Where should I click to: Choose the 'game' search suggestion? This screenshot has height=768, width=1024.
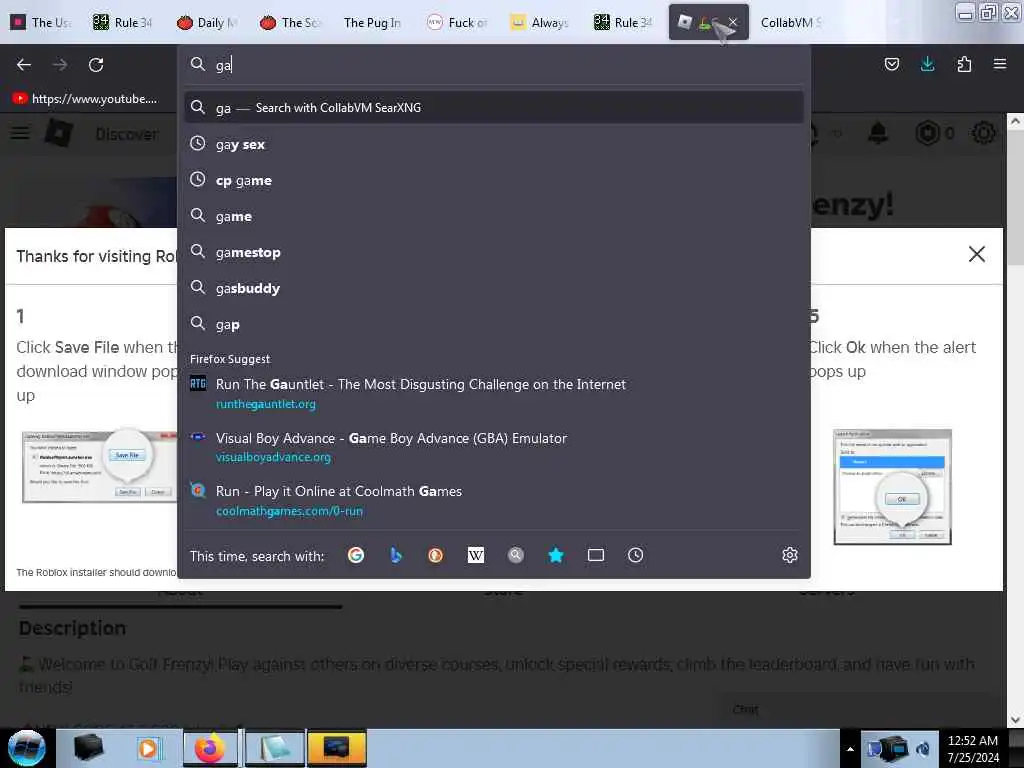coord(493,216)
